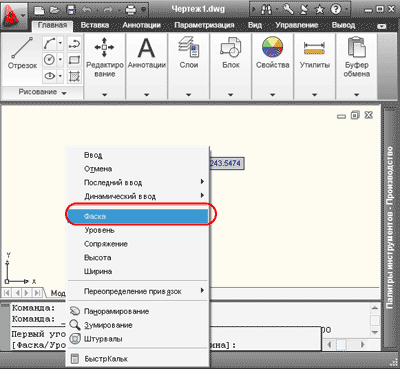Select the ellipse drawing tool
This screenshot has width=400, height=369.
(x=50, y=76)
